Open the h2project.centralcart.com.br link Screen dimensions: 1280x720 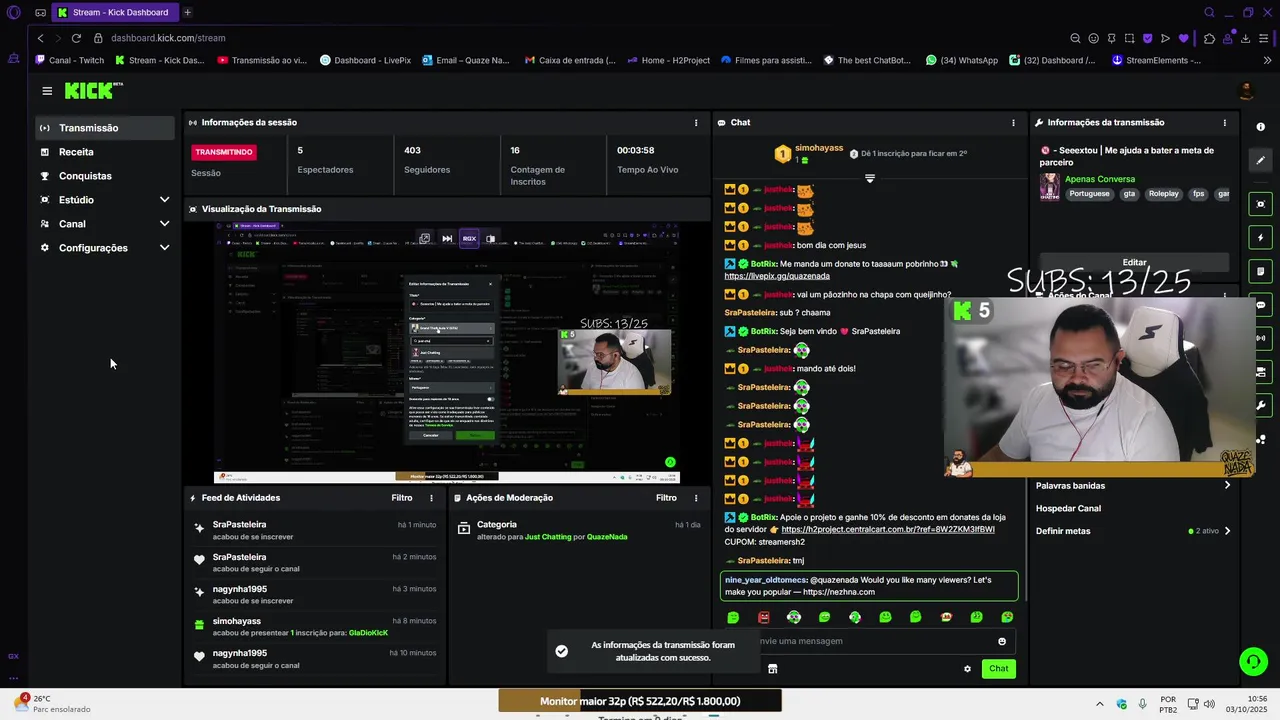point(888,529)
